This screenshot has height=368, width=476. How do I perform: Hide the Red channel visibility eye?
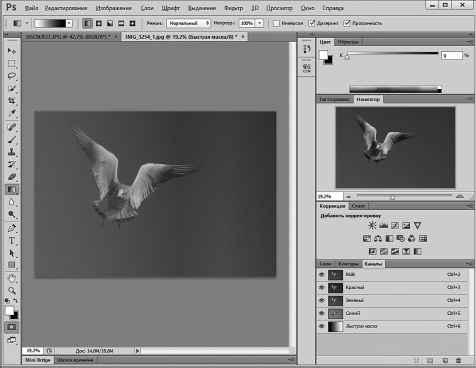[x=322, y=287]
